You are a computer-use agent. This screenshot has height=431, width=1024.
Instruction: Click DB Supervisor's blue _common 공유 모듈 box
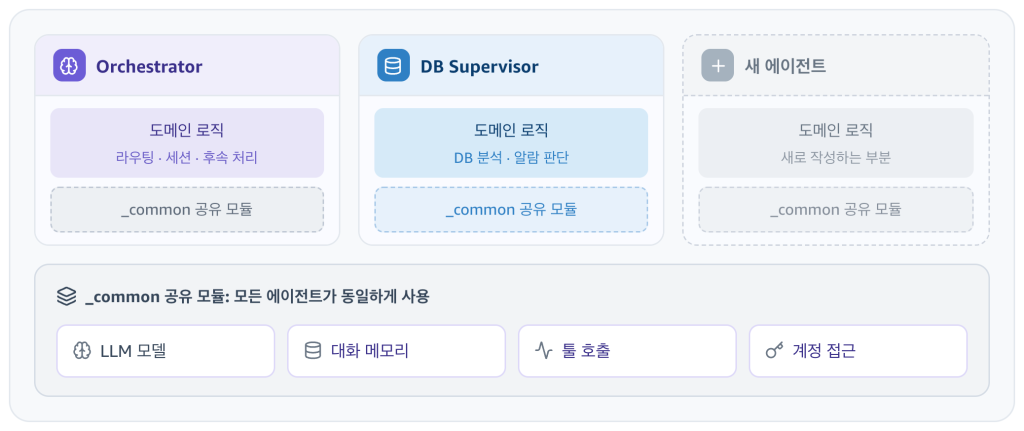(x=511, y=210)
